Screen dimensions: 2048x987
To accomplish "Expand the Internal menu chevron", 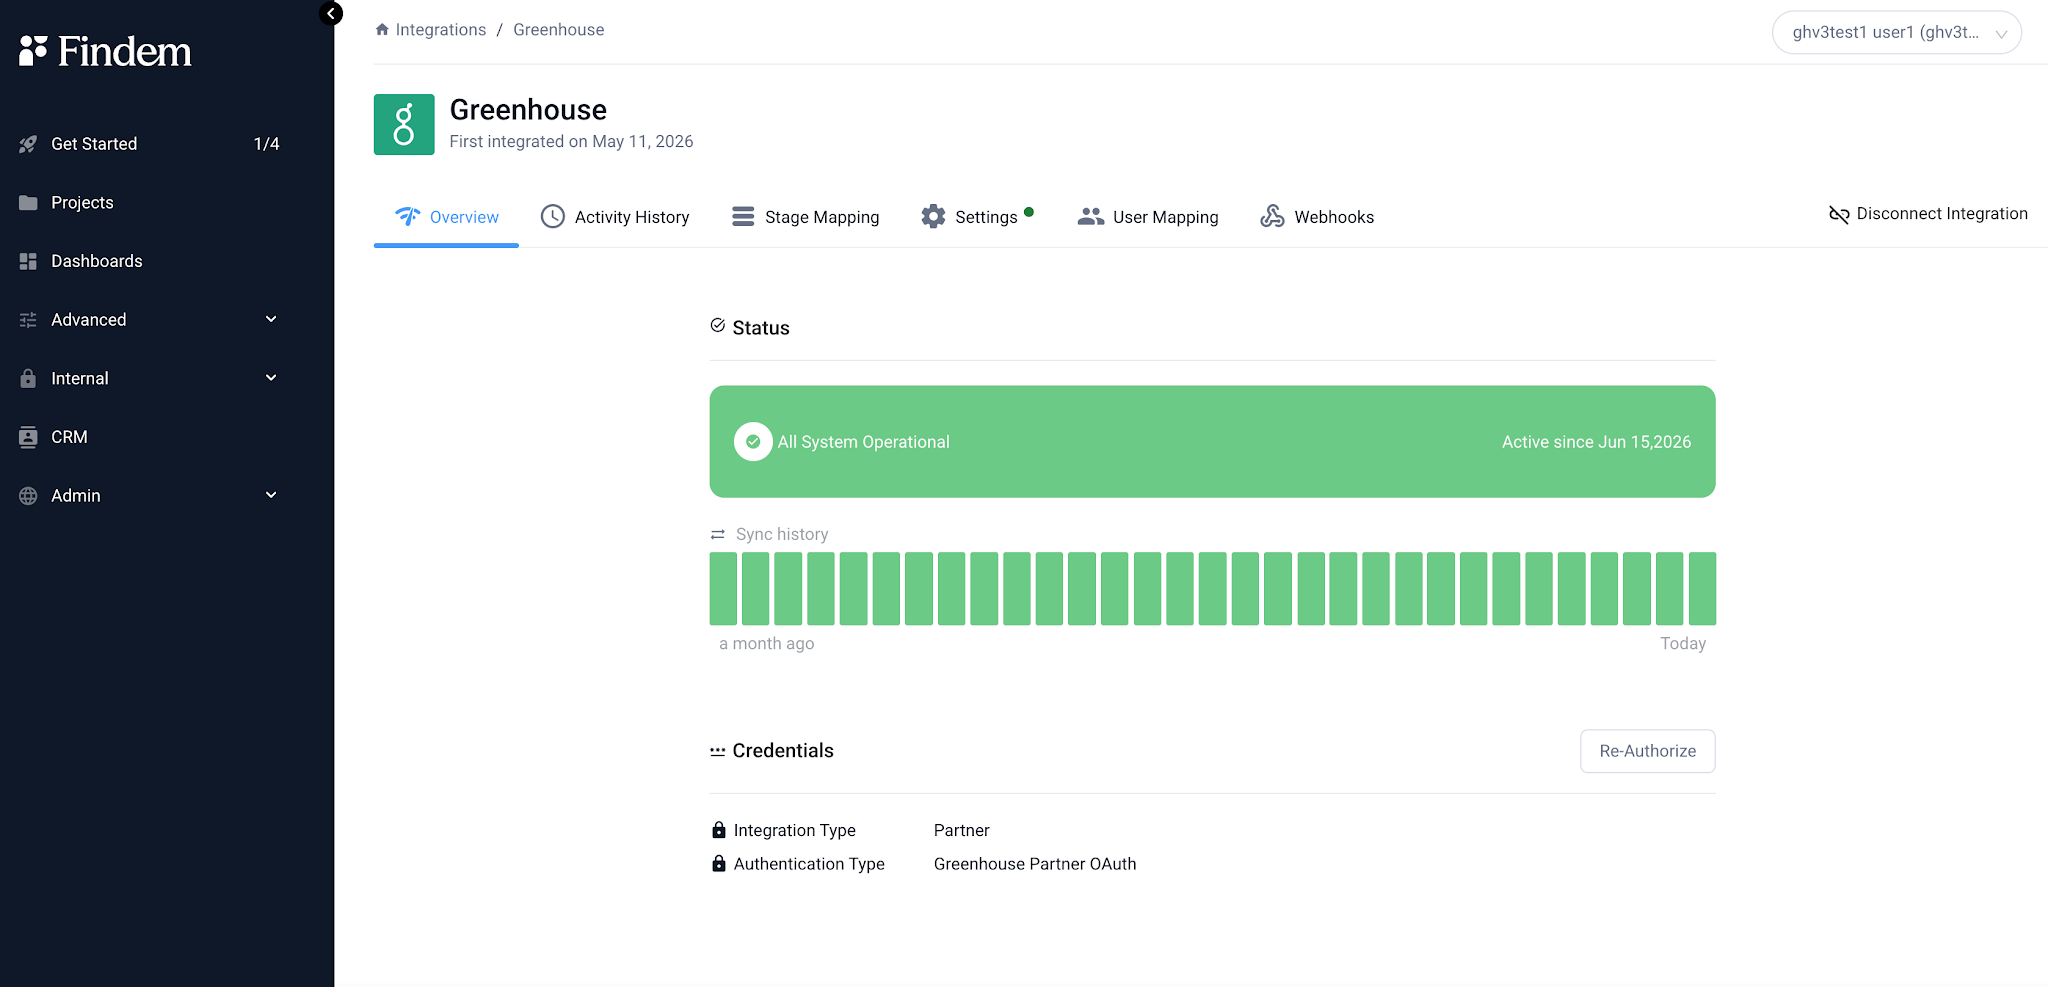I will coord(271,378).
